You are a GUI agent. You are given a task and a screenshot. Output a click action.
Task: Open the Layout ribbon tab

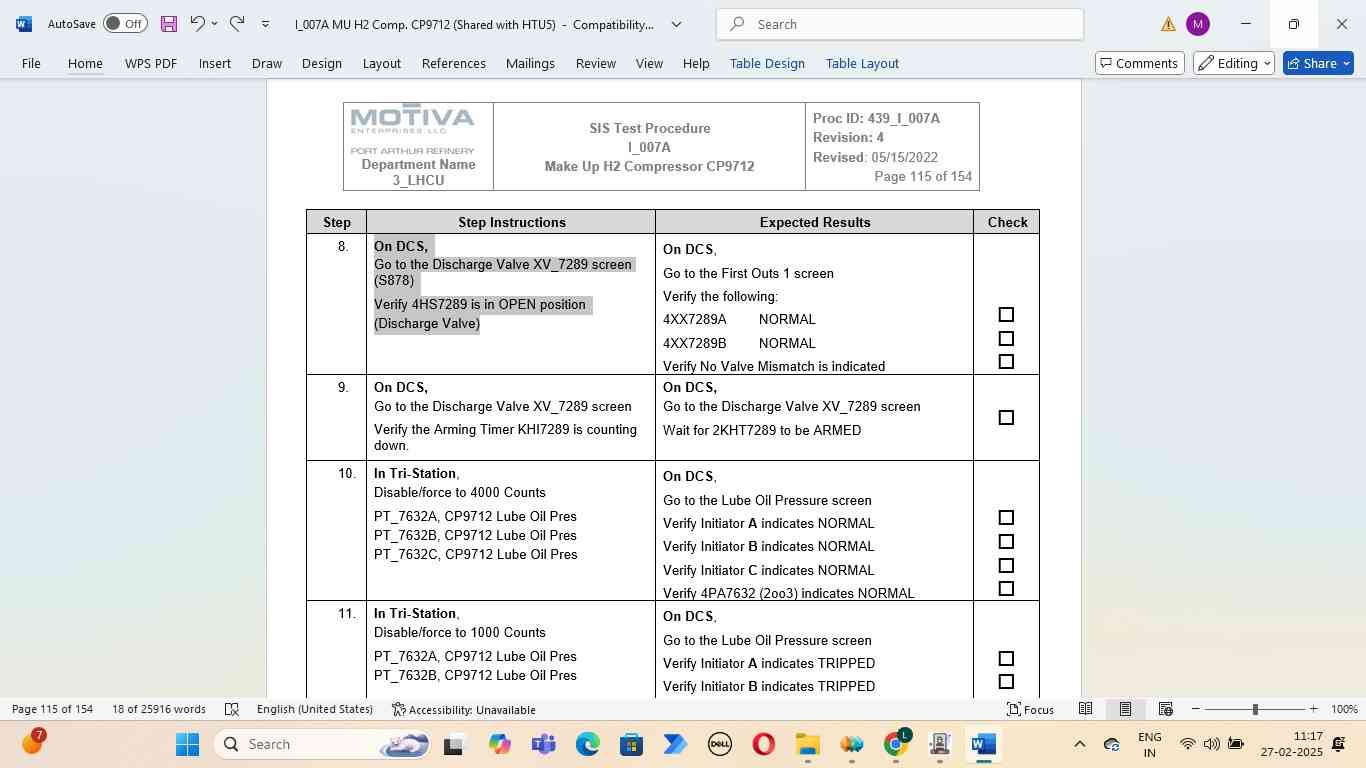(381, 63)
